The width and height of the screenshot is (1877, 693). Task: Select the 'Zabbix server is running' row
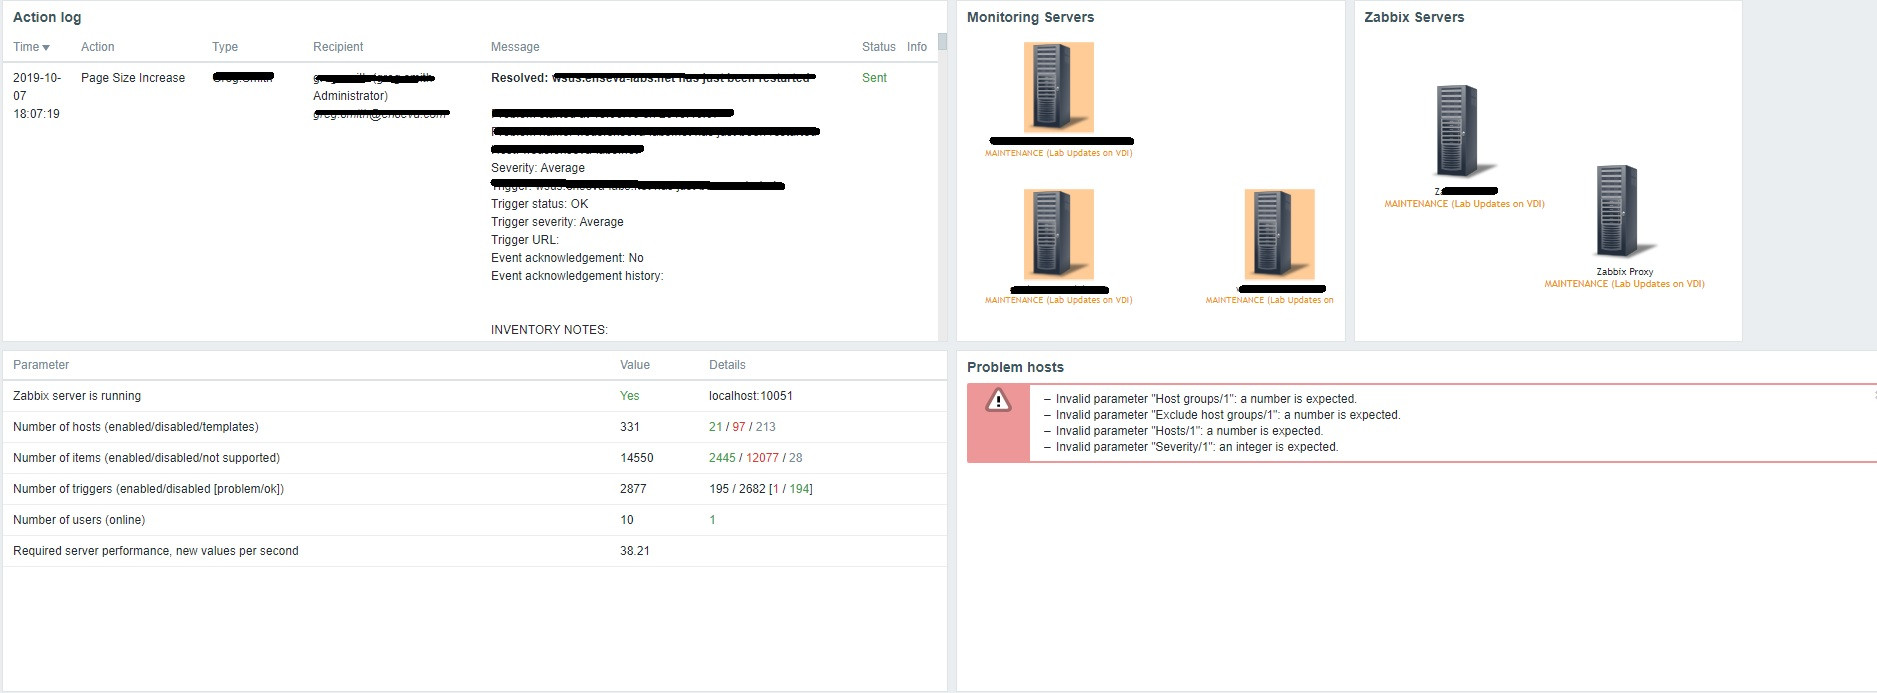coord(475,396)
